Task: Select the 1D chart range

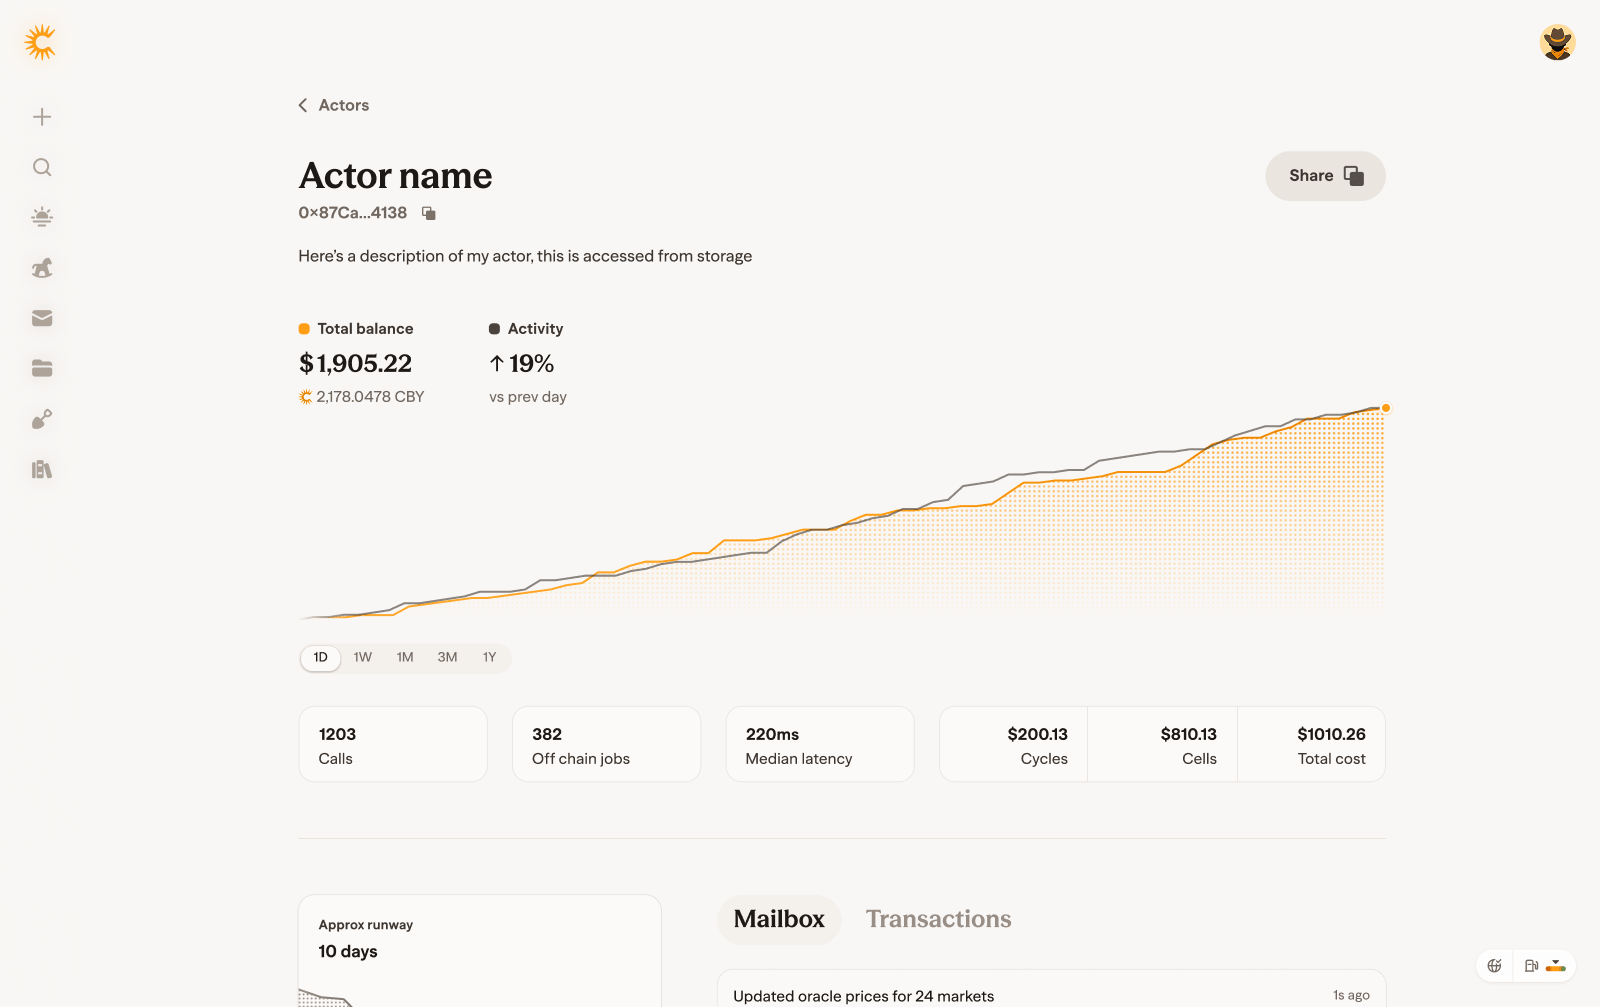Action: (x=321, y=657)
